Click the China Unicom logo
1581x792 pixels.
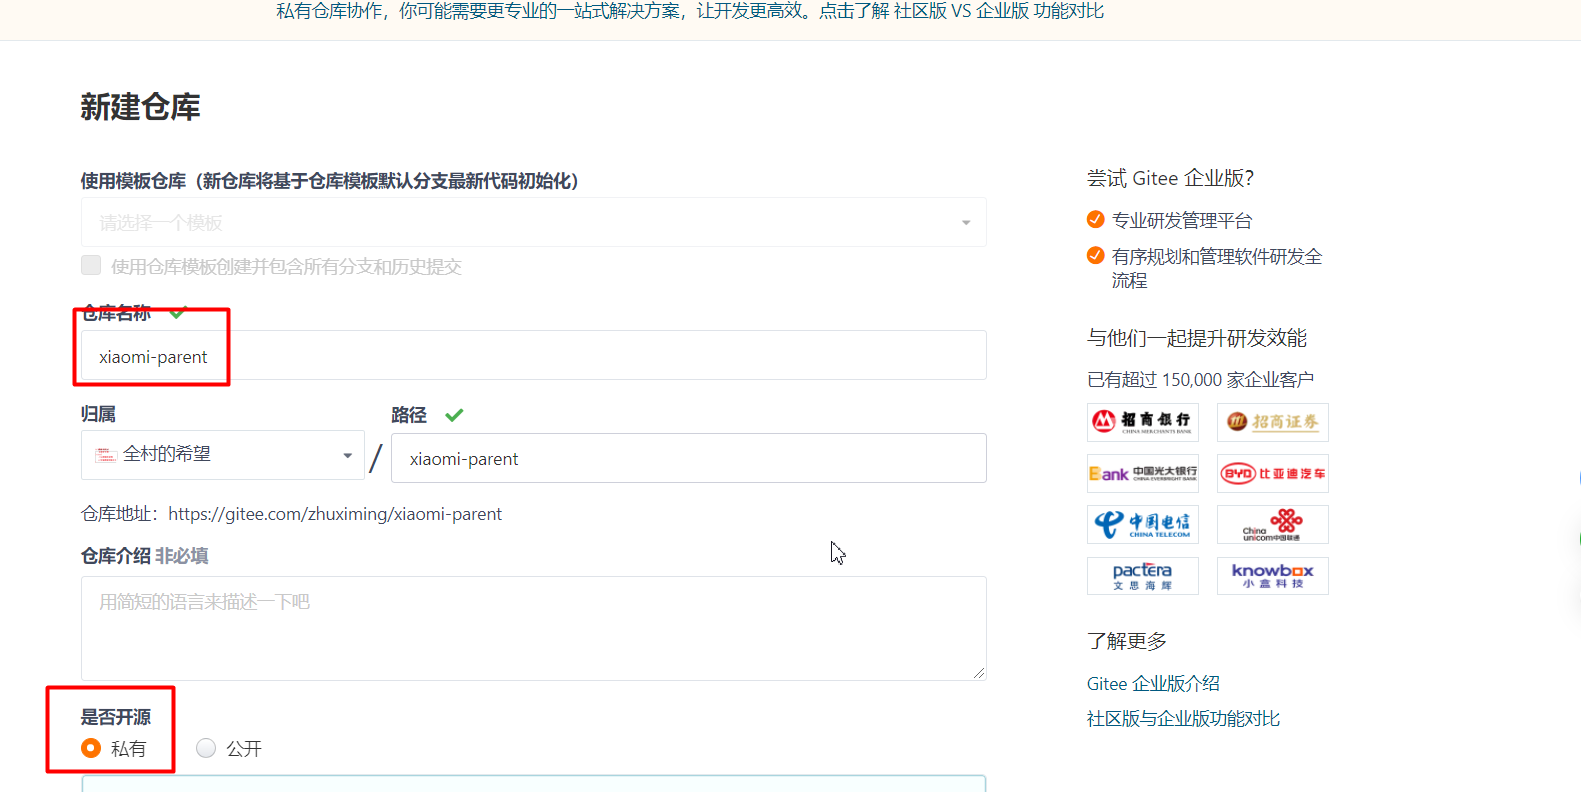pos(1272,524)
